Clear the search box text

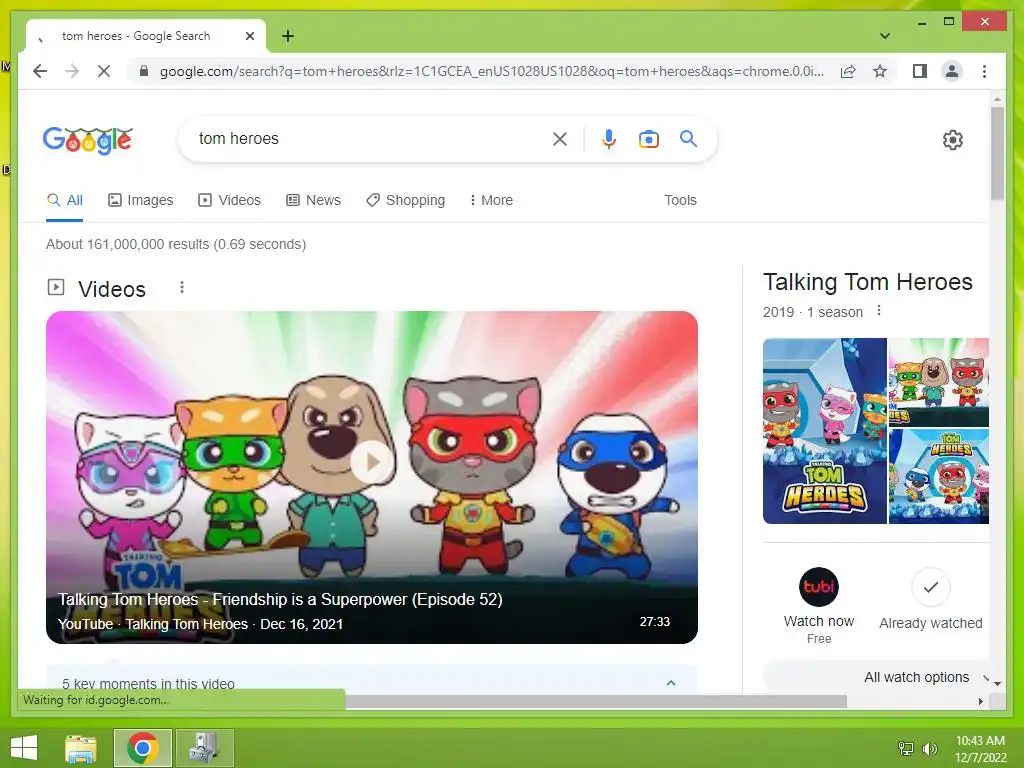pyautogui.click(x=560, y=138)
